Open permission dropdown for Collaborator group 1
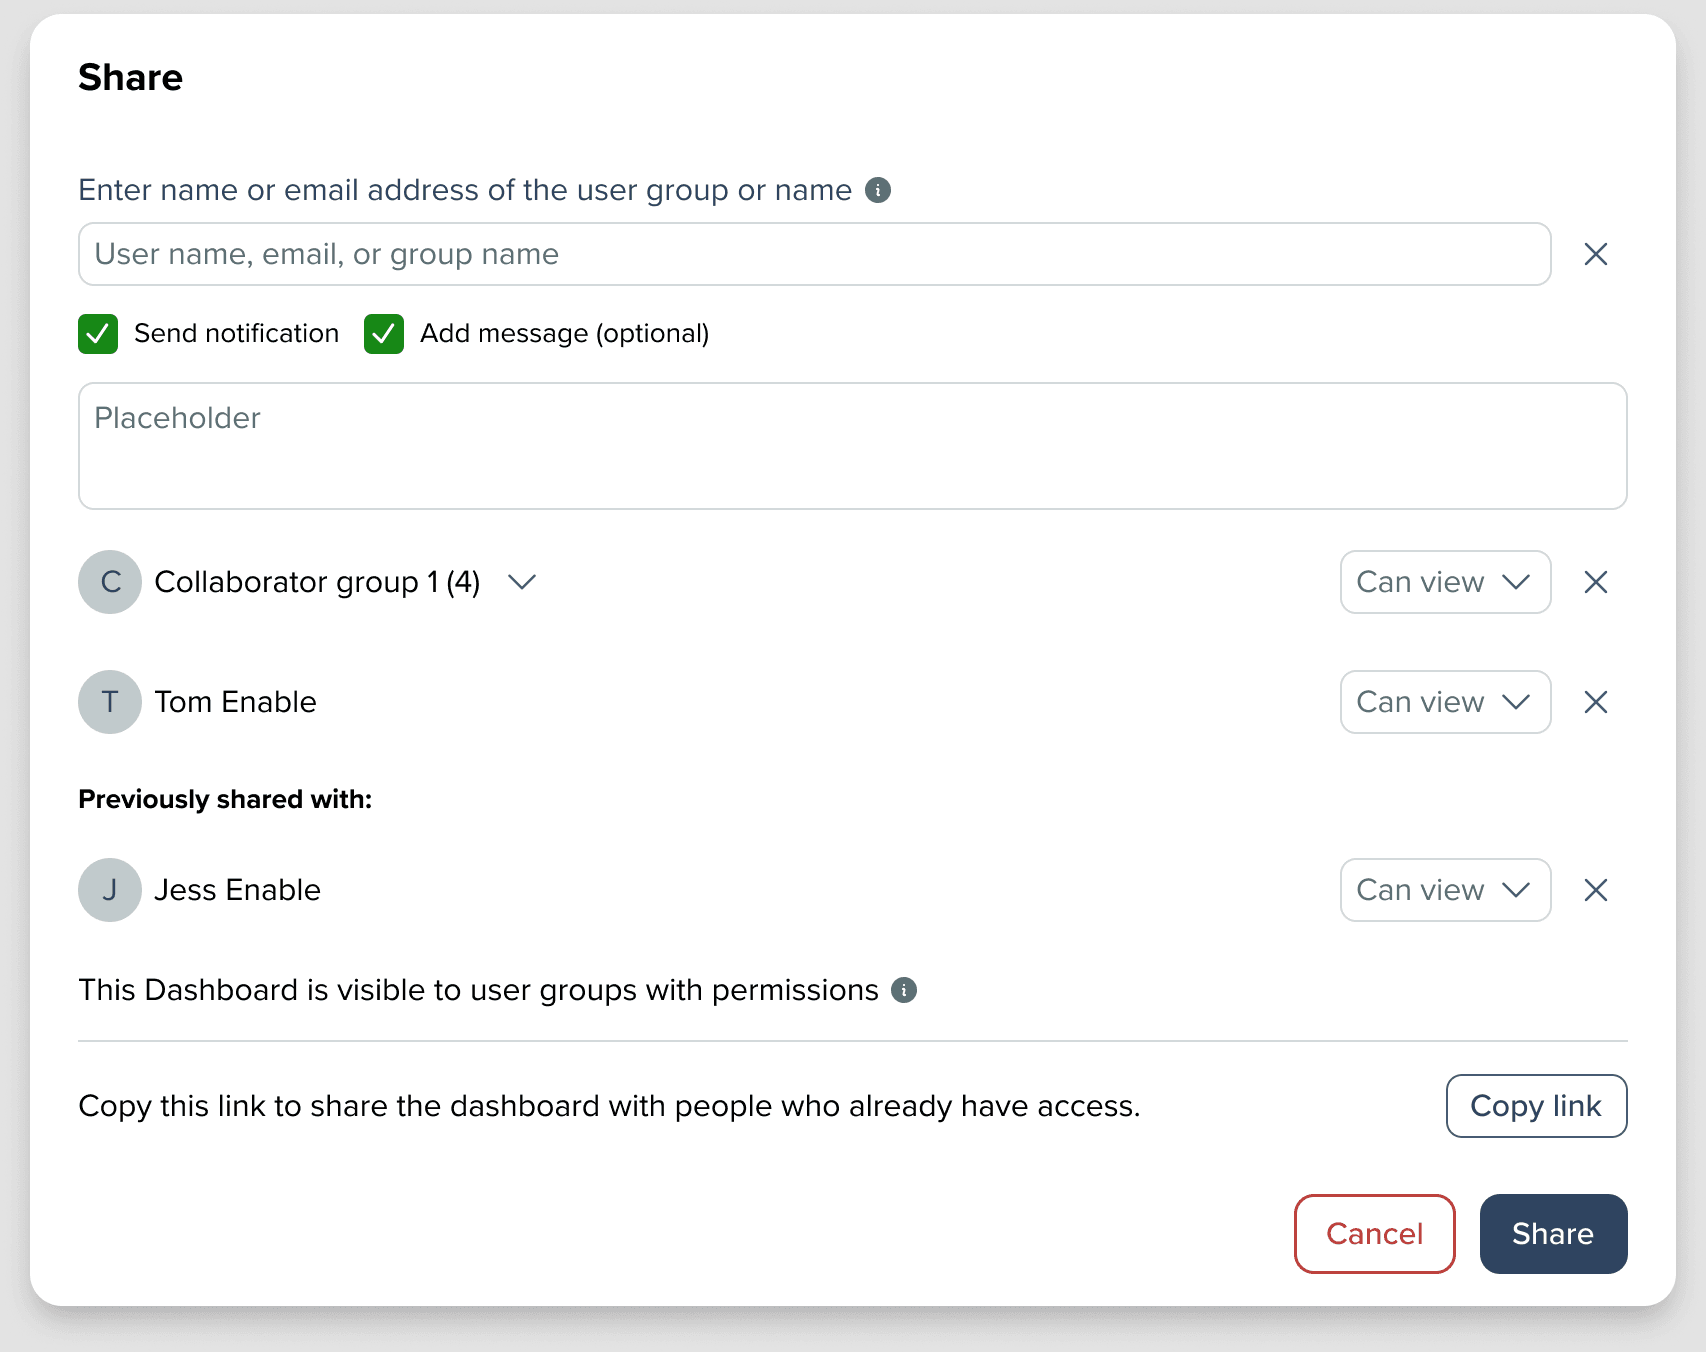The image size is (1706, 1352). click(x=1445, y=582)
